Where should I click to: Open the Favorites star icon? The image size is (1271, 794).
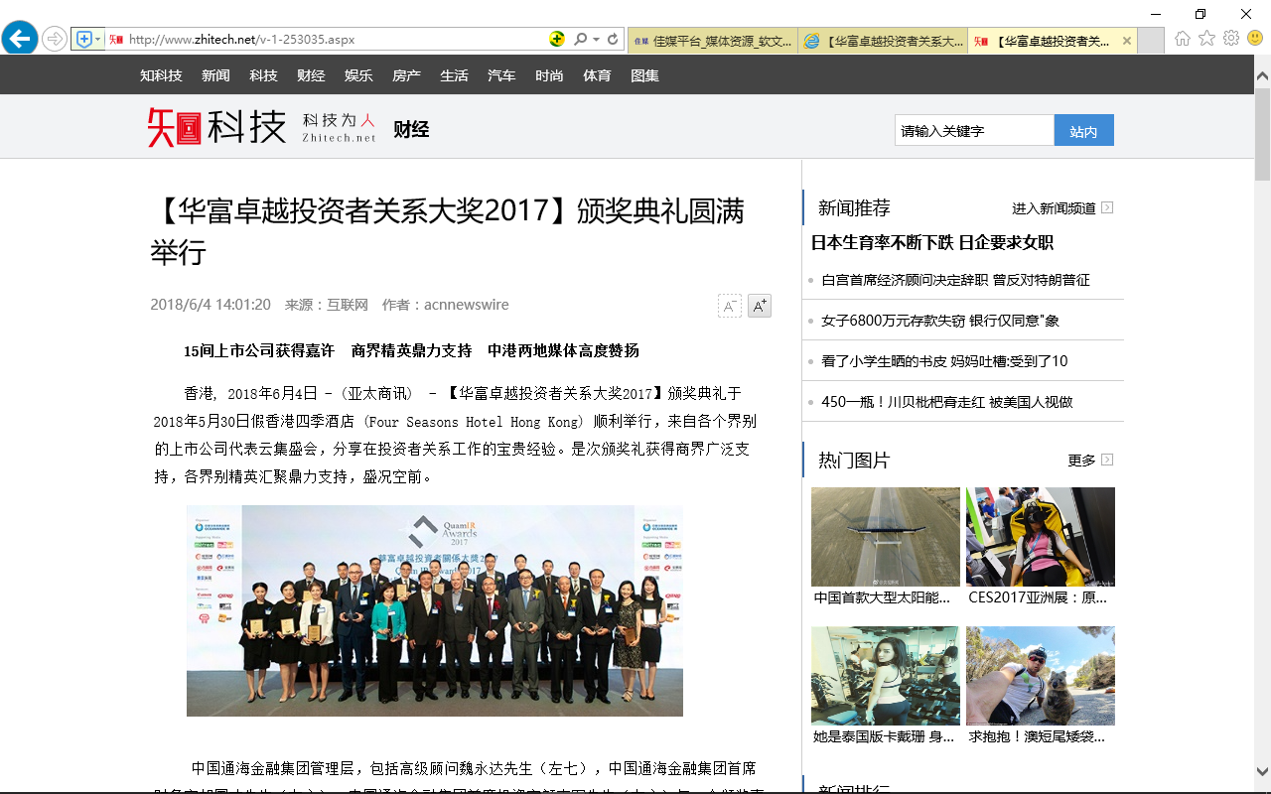click(1207, 39)
